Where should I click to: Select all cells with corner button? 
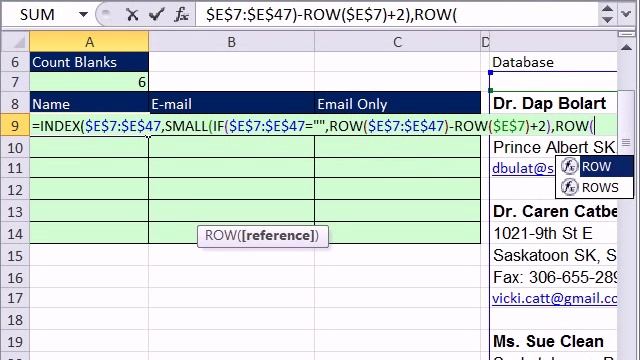pos(16,42)
